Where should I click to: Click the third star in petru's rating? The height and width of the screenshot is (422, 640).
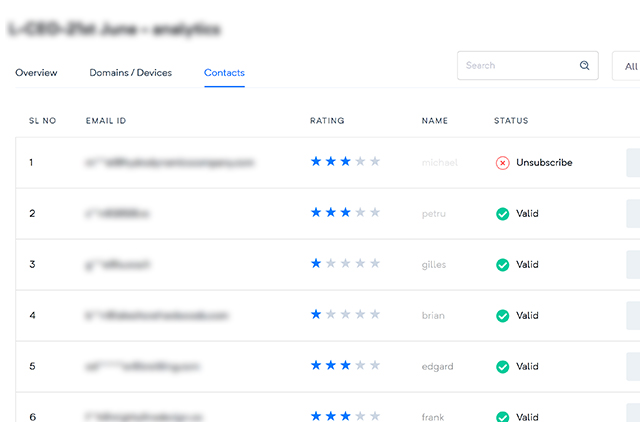345,212
